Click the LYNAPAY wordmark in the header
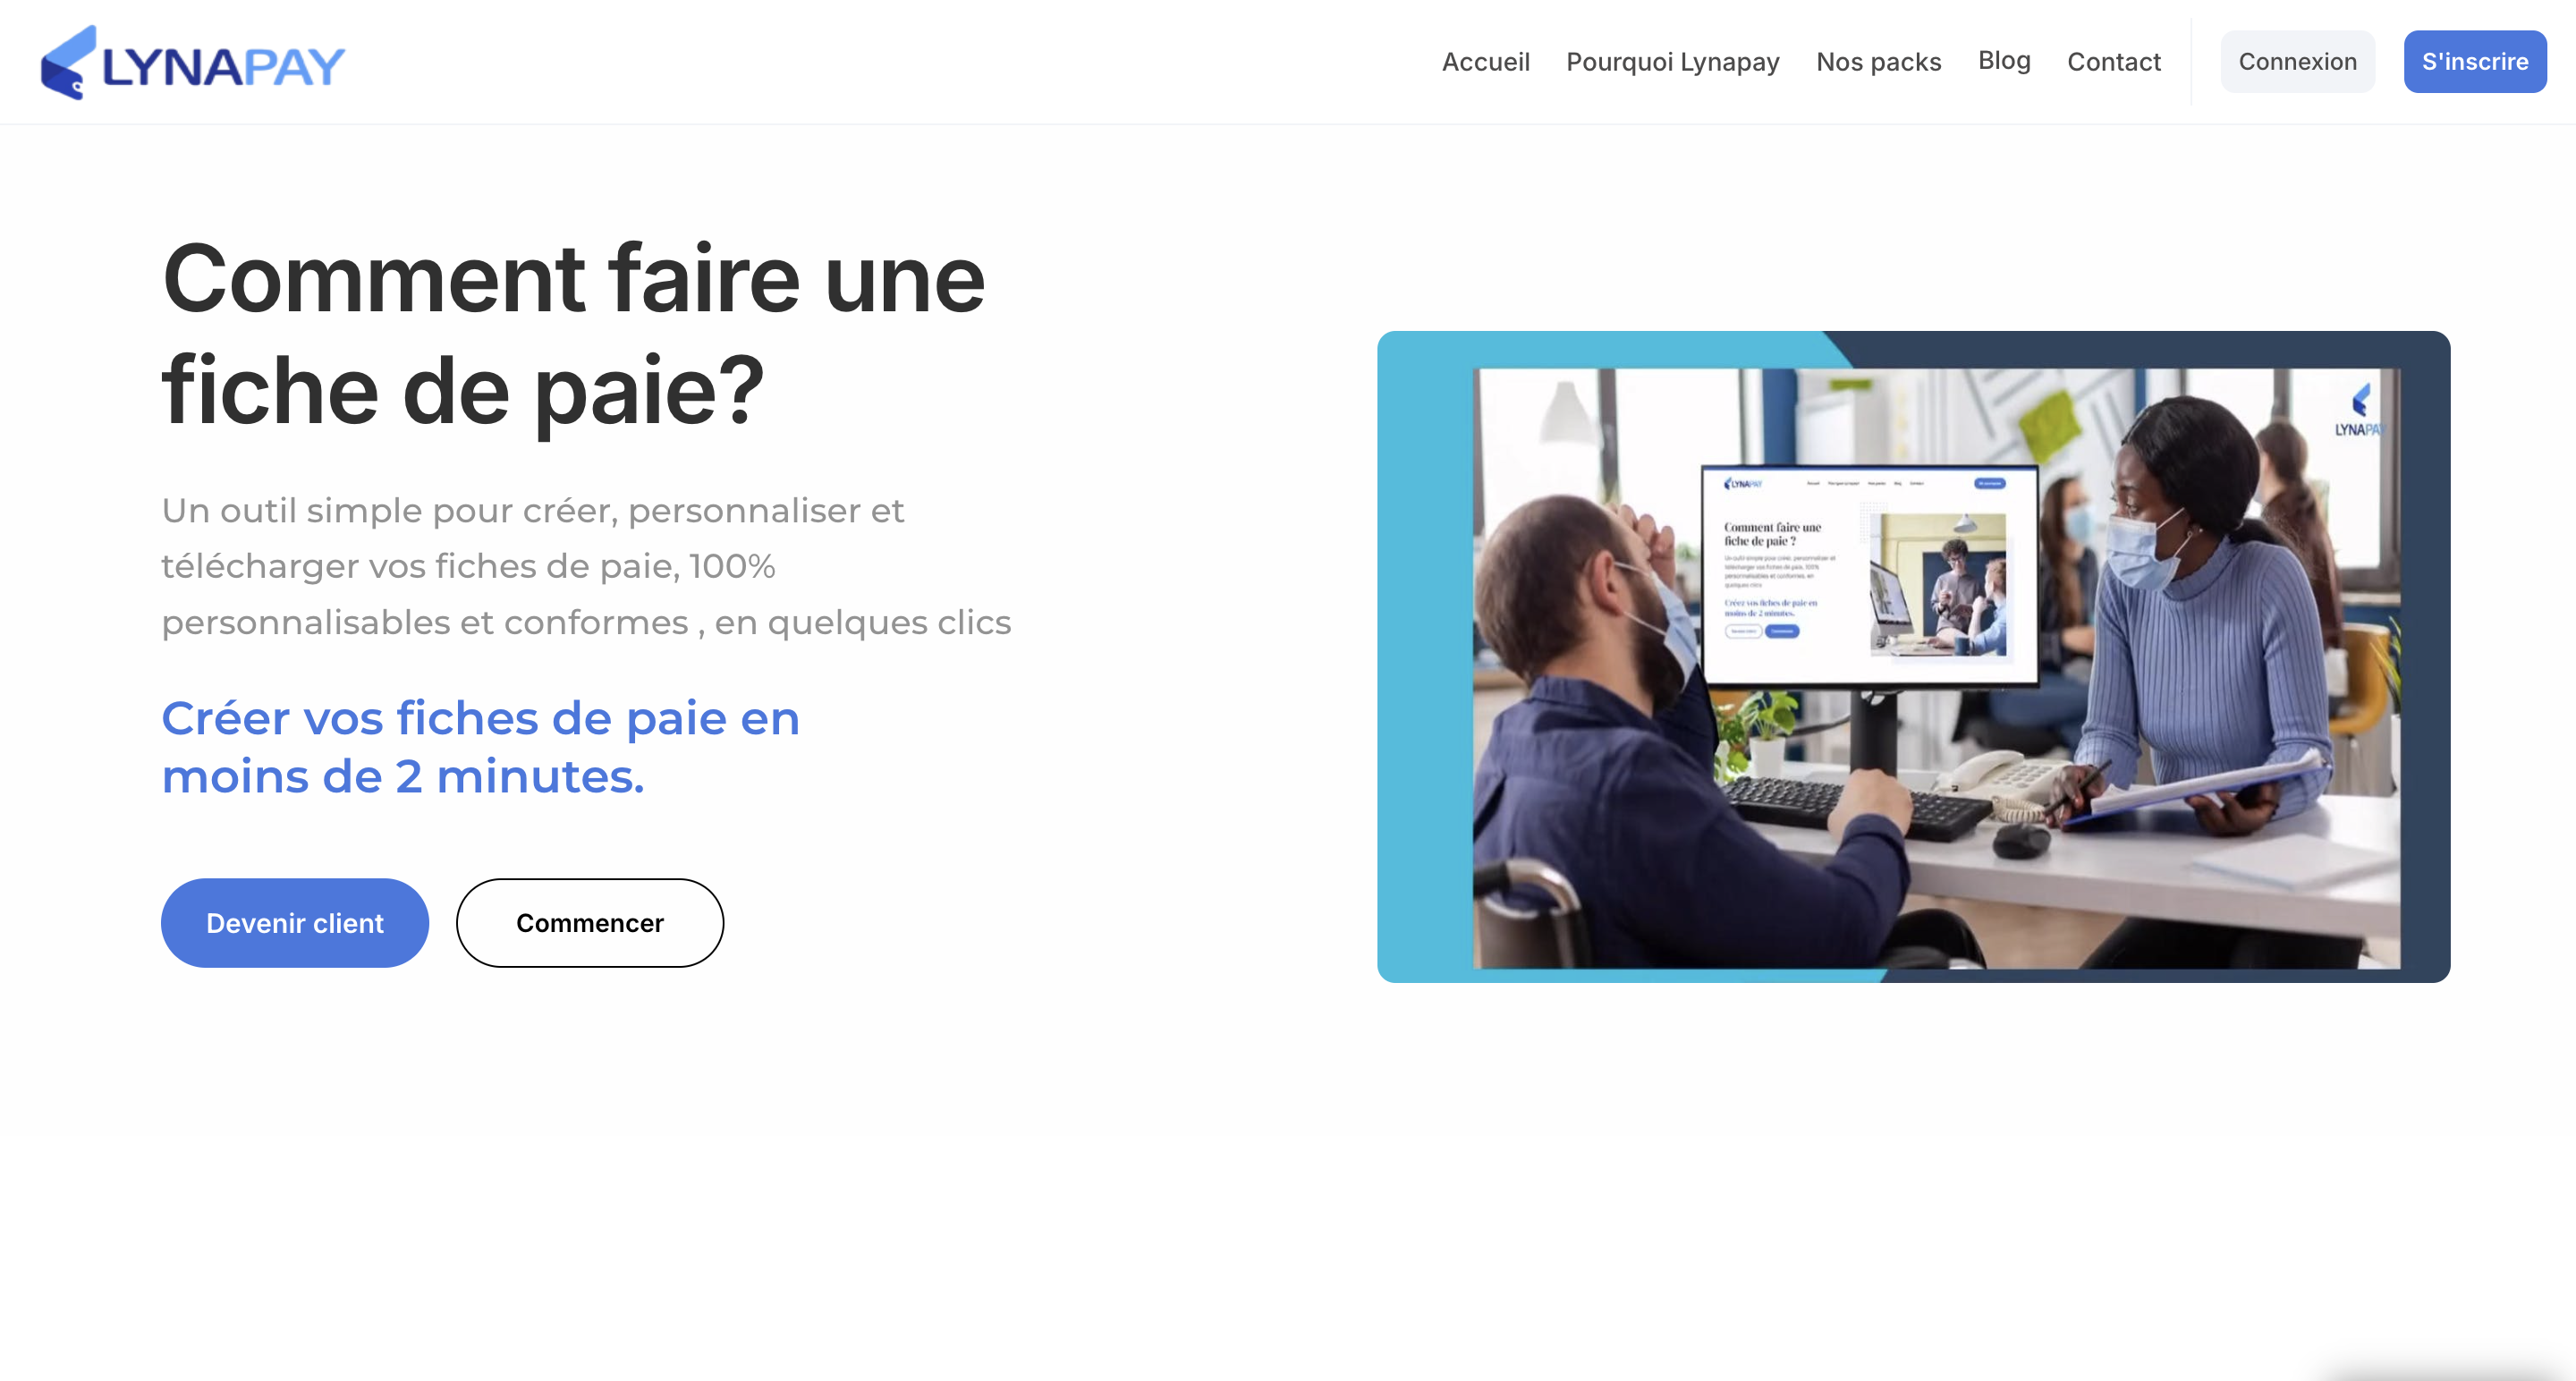This screenshot has width=2576, height=1381. [x=223, y=67]
